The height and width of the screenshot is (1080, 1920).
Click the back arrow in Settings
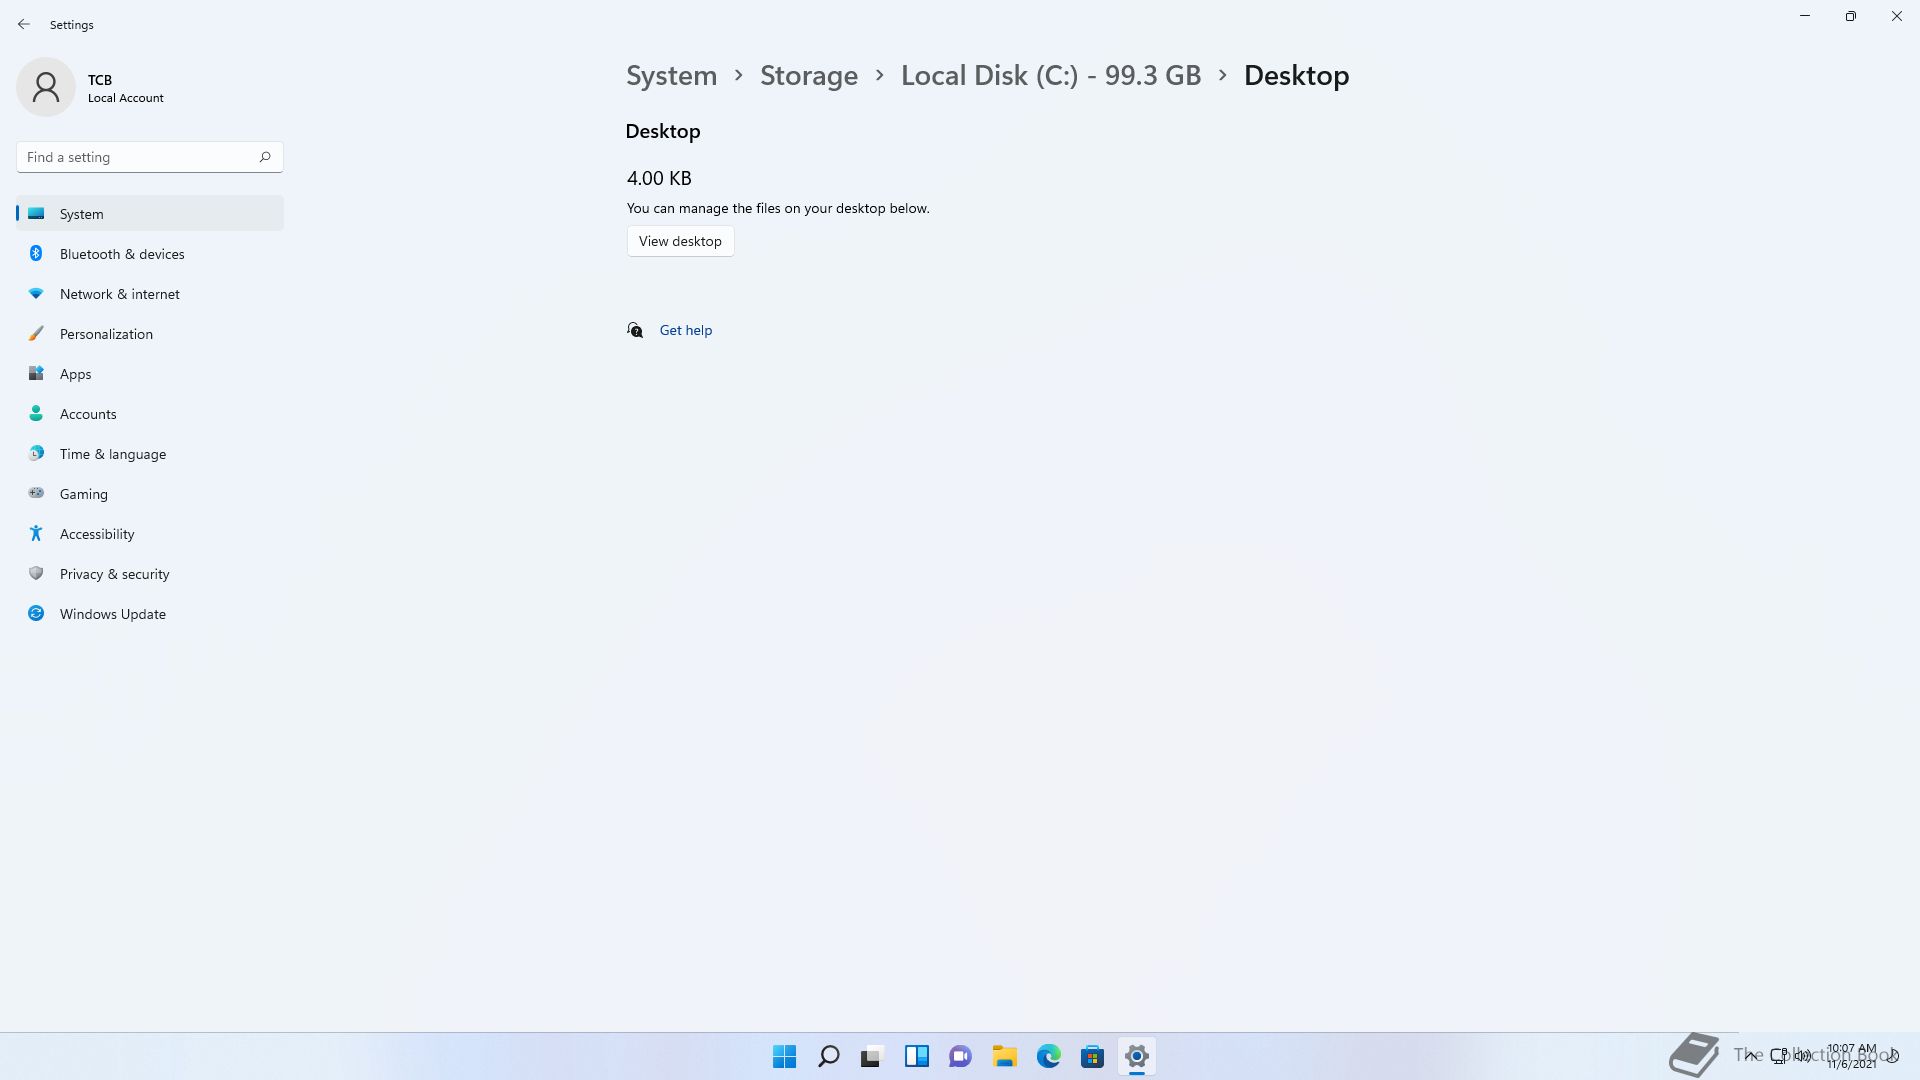(24, 24)
